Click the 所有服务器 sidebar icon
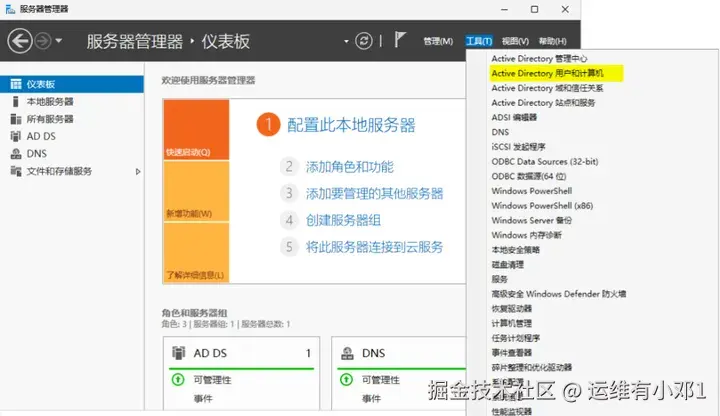The height and width of the screenshot is (416, 720). tap(16, 119)
